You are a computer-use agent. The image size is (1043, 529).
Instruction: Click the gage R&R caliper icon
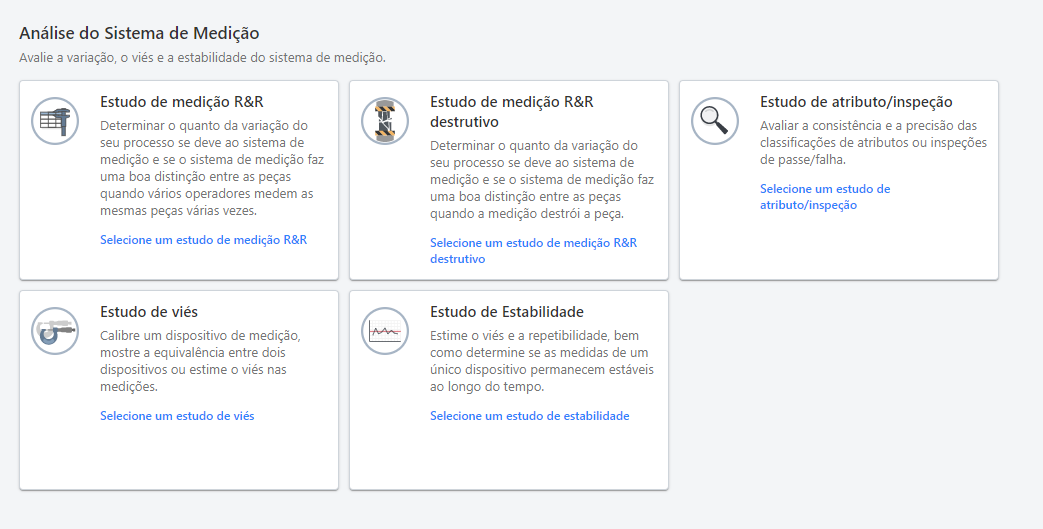click(x=55, y=121)
